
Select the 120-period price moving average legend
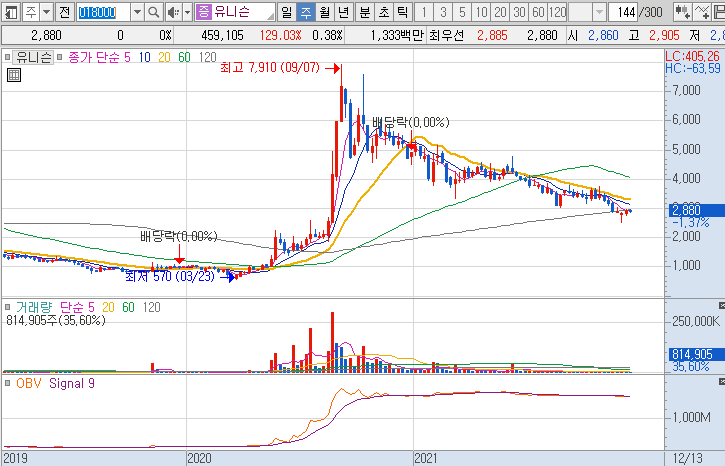pos(208,57)
